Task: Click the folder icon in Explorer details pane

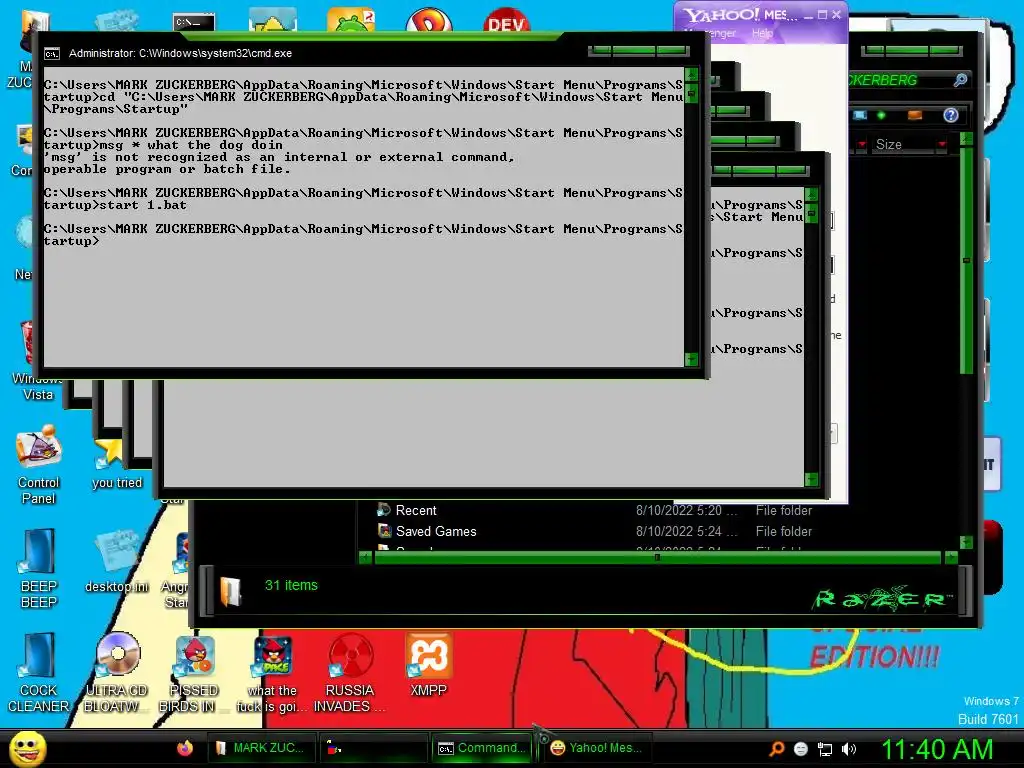Action: click(x=231, y=592)
